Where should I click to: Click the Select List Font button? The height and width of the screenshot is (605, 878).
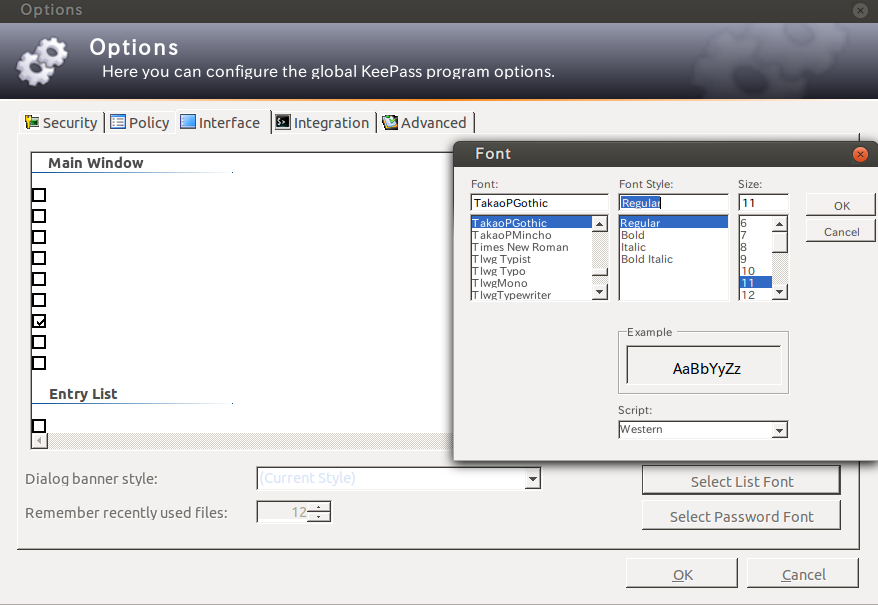(741, 481)
